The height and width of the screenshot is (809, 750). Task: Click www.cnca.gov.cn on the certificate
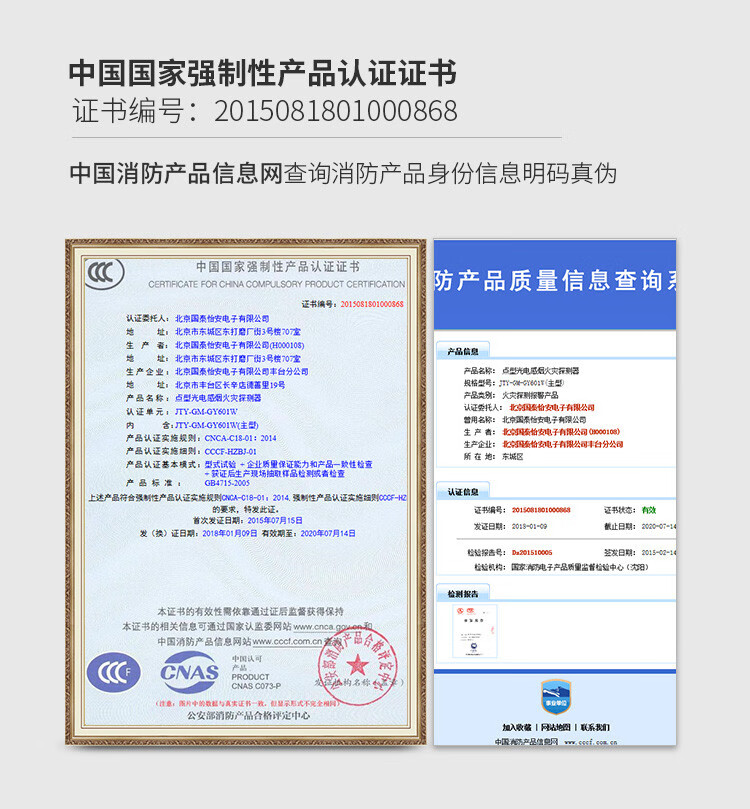pos(328,627)
